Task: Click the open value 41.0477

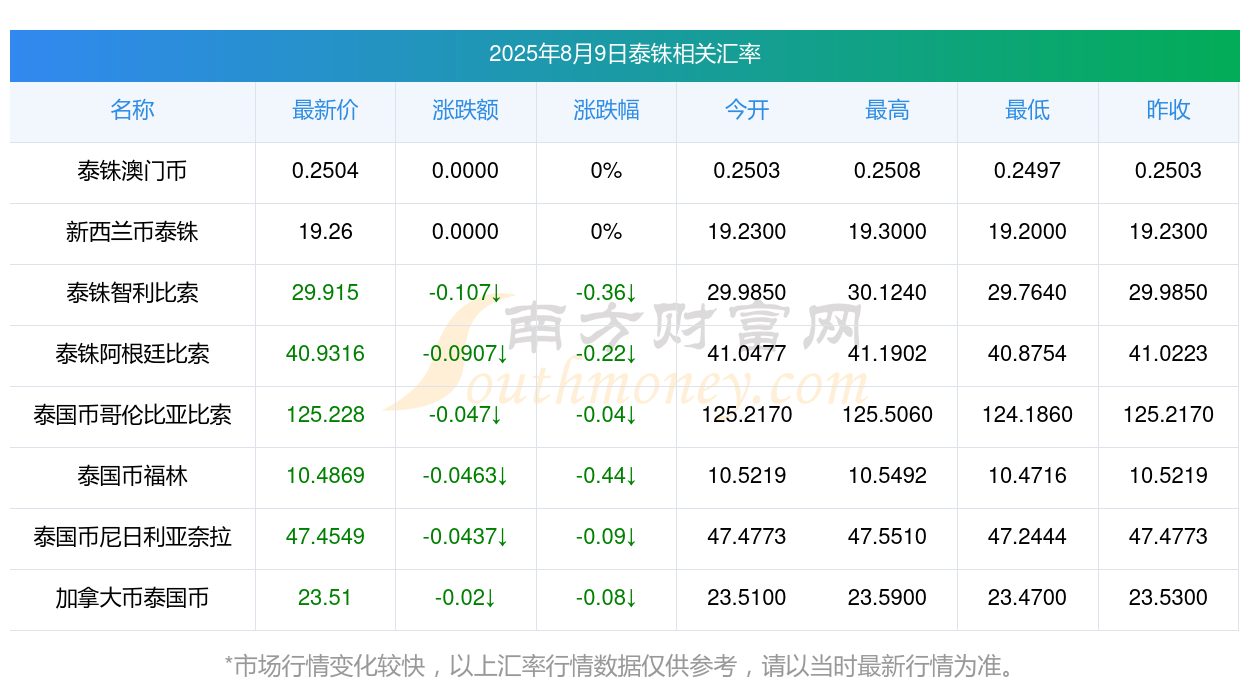Action: point(747,354)
